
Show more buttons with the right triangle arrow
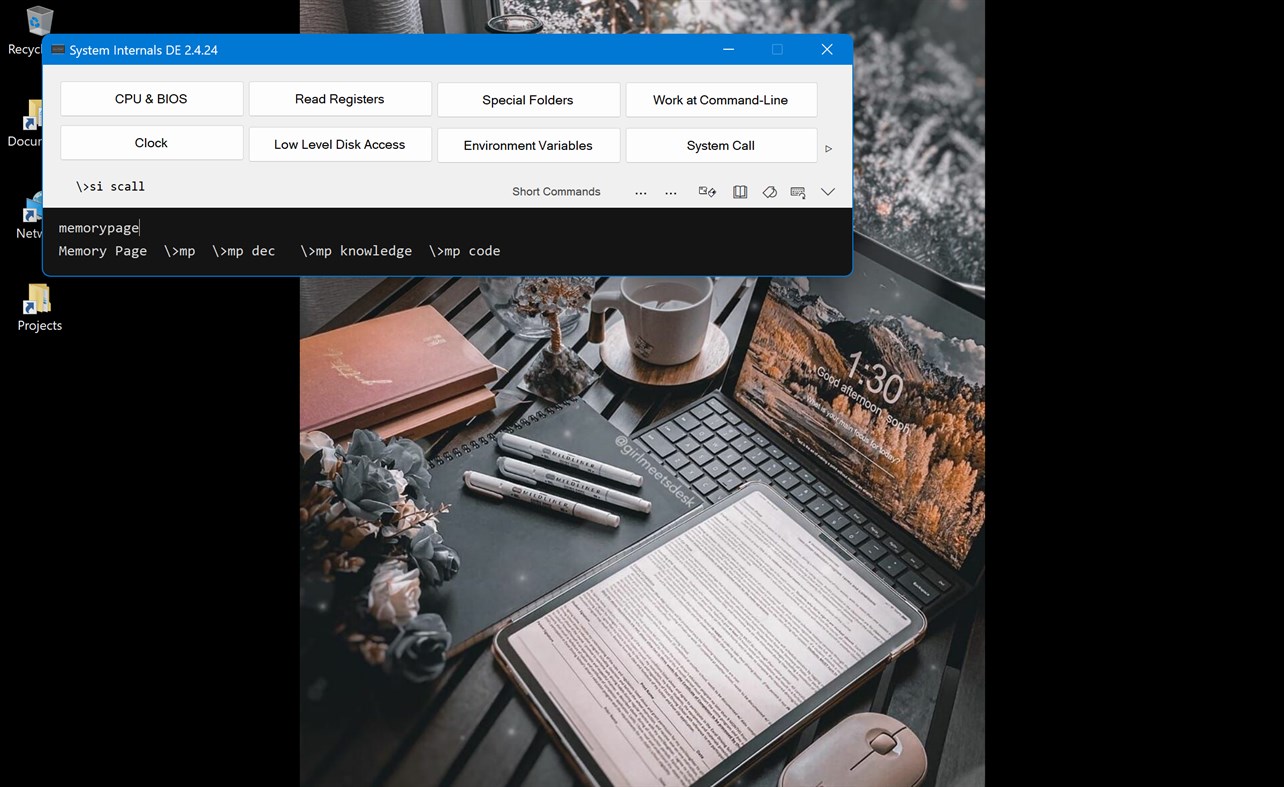click(828, 149)
